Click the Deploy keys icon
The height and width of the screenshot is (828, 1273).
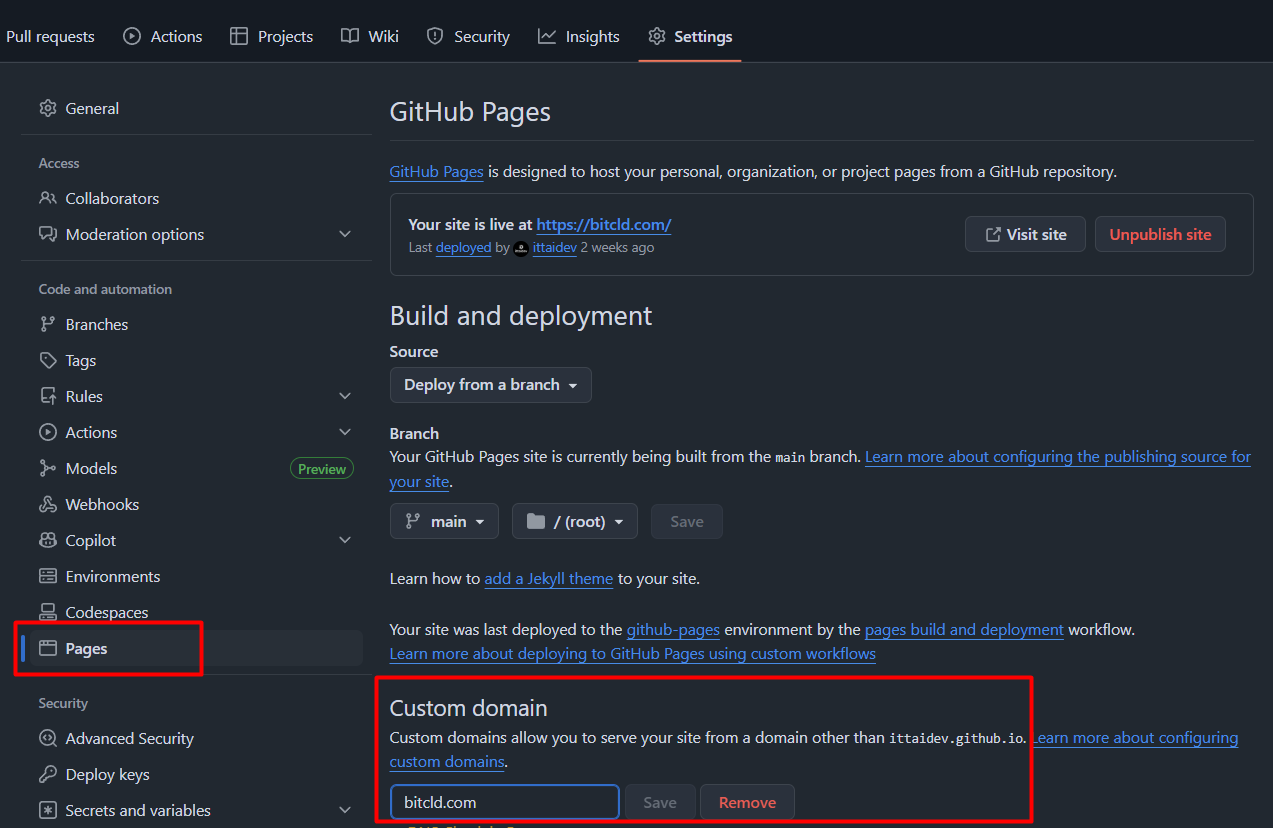(48, 773)
